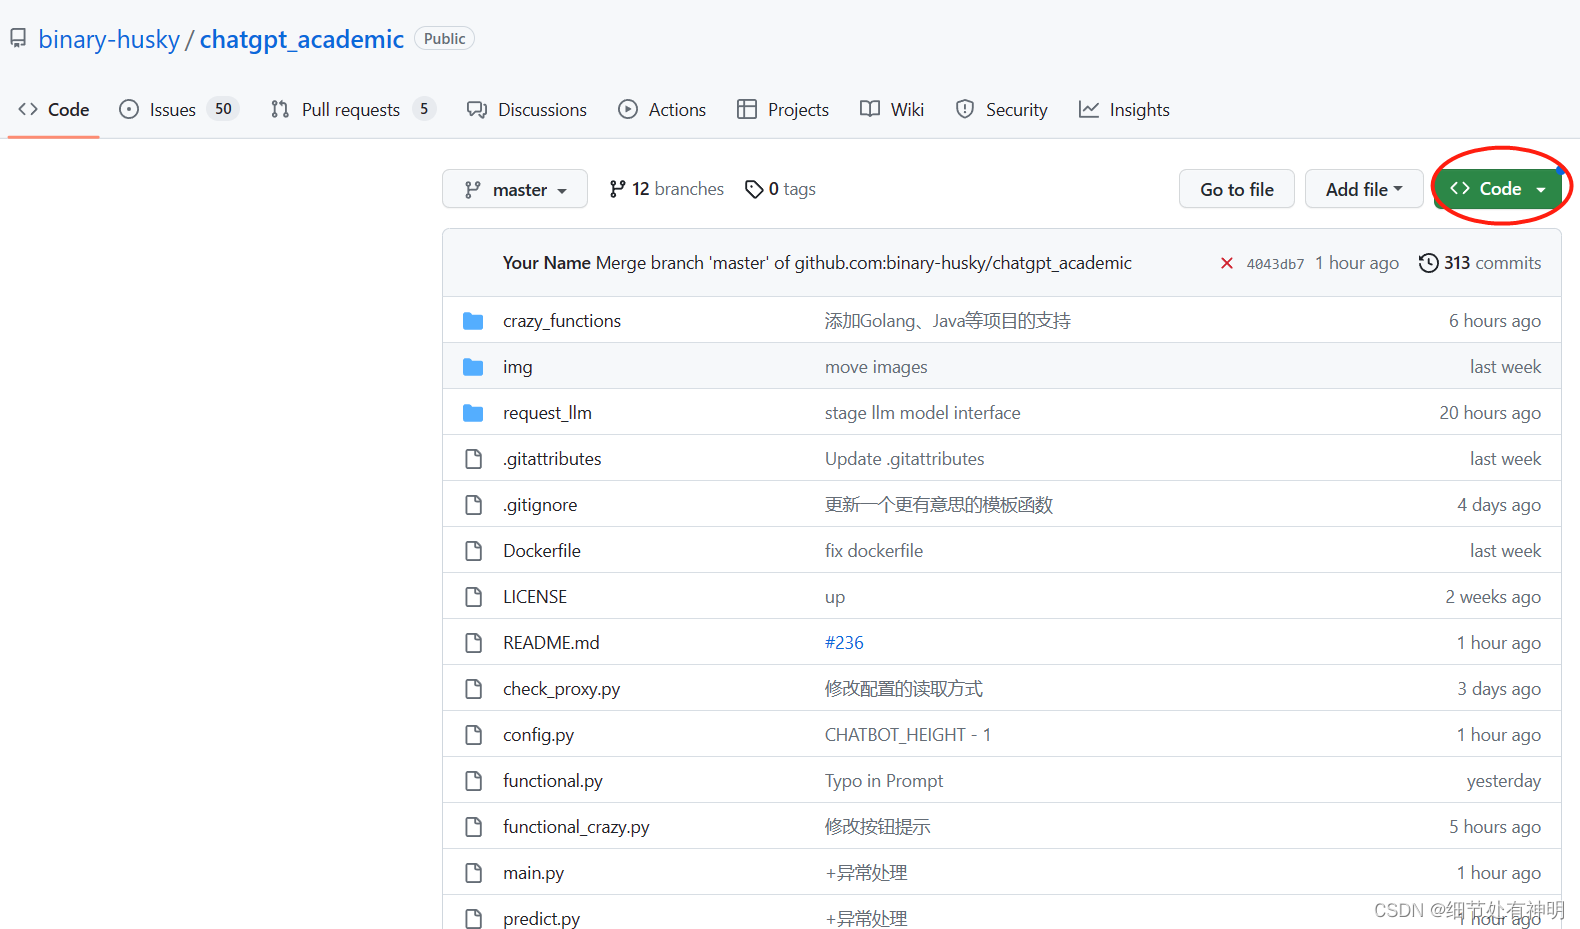This screenshot has height=929, width=1580.
Task: Open the 'stage llm model interface' commit
Action: [x=923, y=413]
